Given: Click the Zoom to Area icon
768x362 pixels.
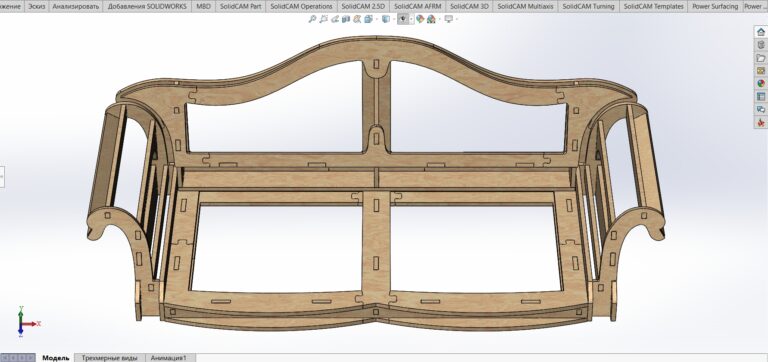Looking at the screenshot, I should pos(323,19).
